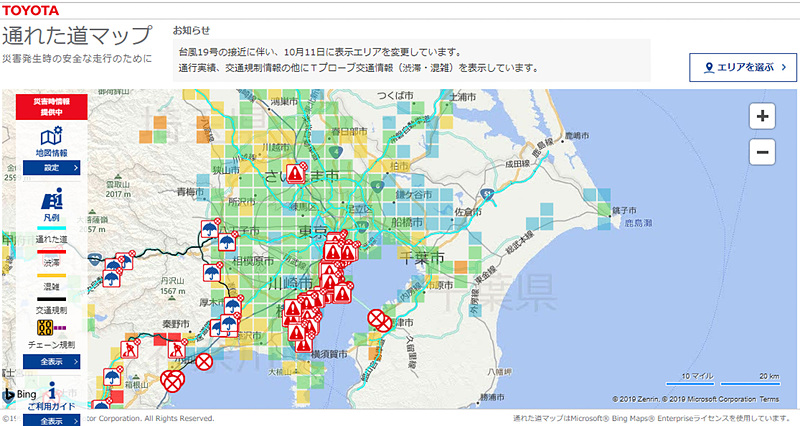800x426 pixels.
Task: Zoom out with the minus button
Action: click(762, 152)
